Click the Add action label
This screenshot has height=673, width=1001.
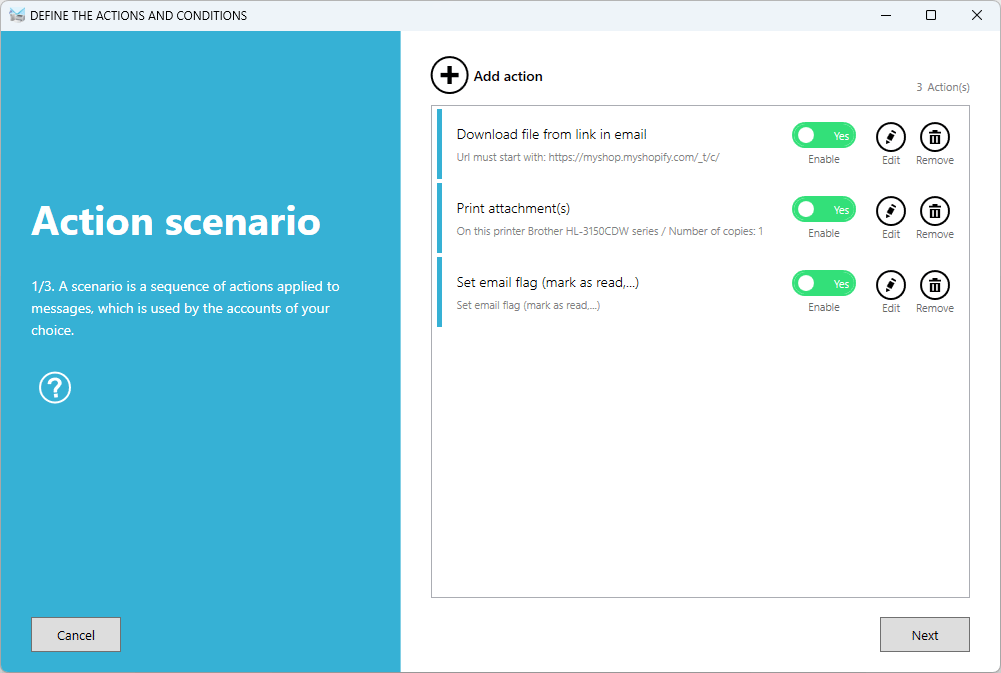point(508,76)
